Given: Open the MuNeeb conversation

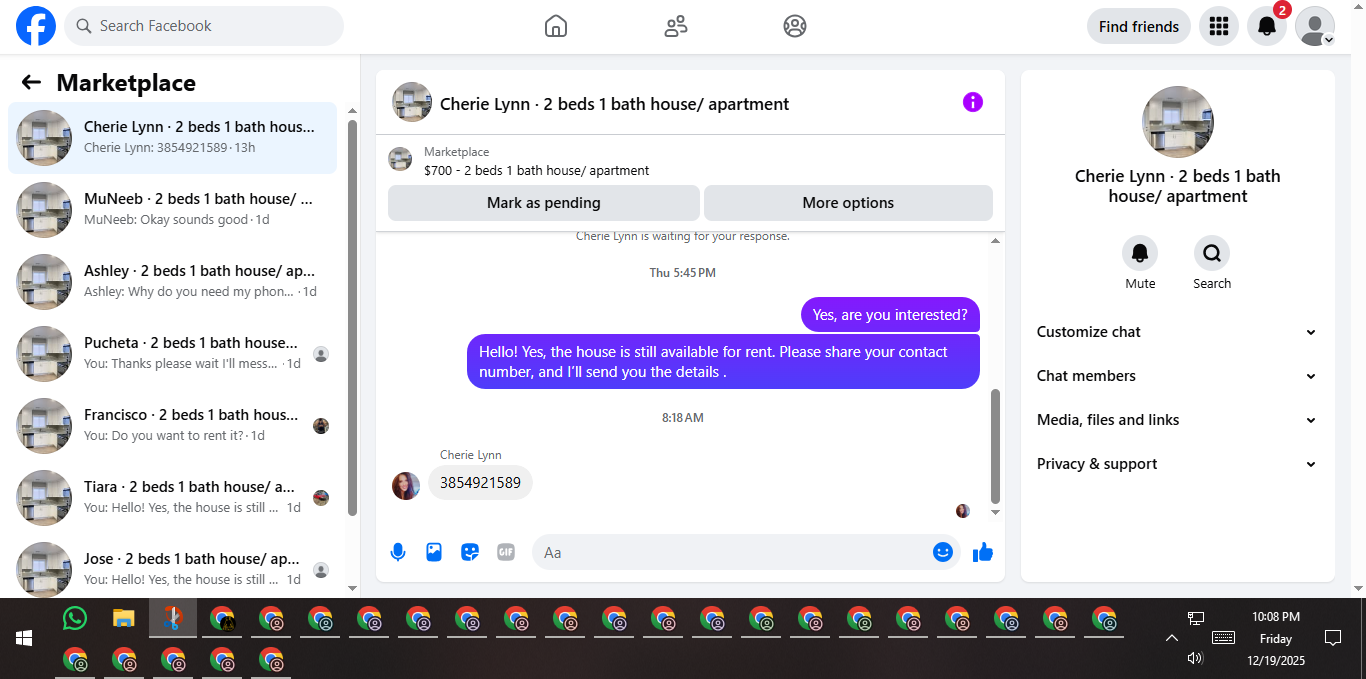Looking at the screenshot, I should [172, 210].
